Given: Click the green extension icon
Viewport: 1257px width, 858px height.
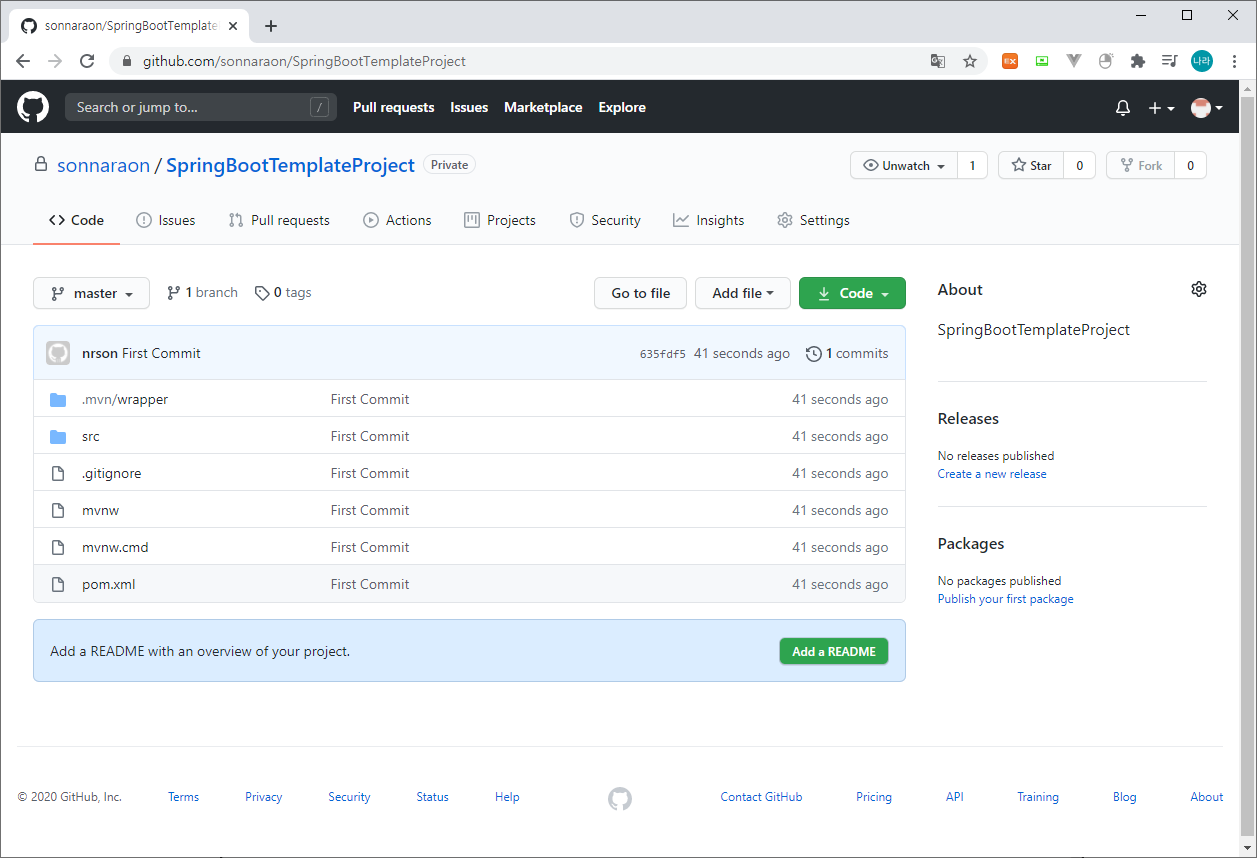Looking at the screenshot, I should pyautogui.click(x=1042, y=61).
